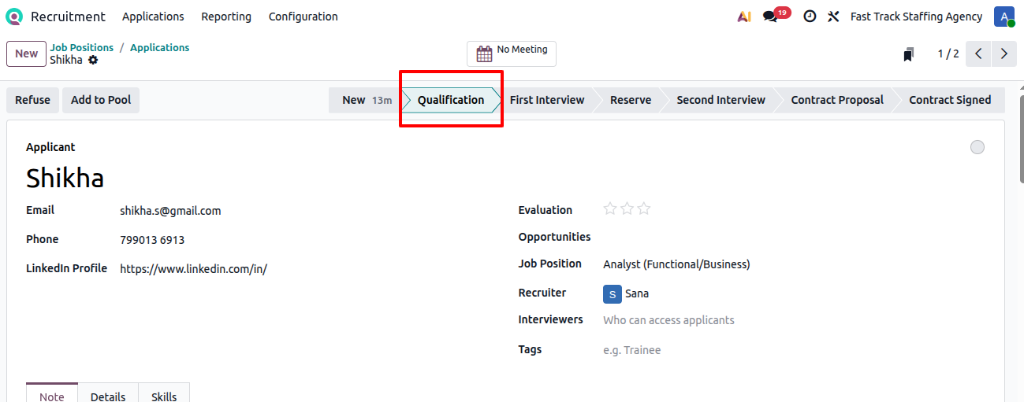
Task: Click the debug tools wrench icon
Action: (833, 17)
